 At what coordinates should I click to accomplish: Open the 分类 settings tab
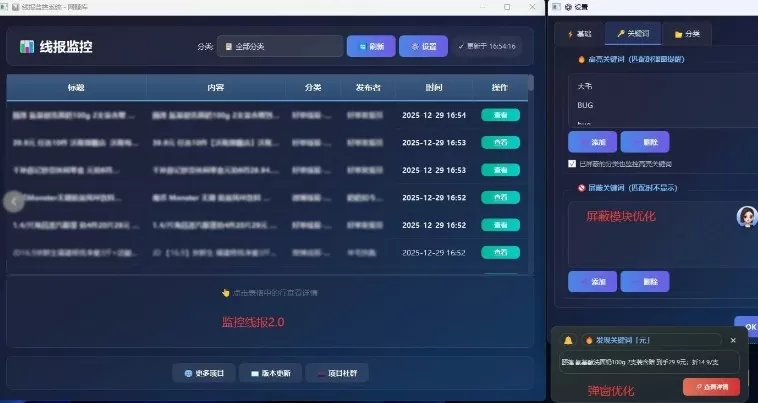[687, 34]
